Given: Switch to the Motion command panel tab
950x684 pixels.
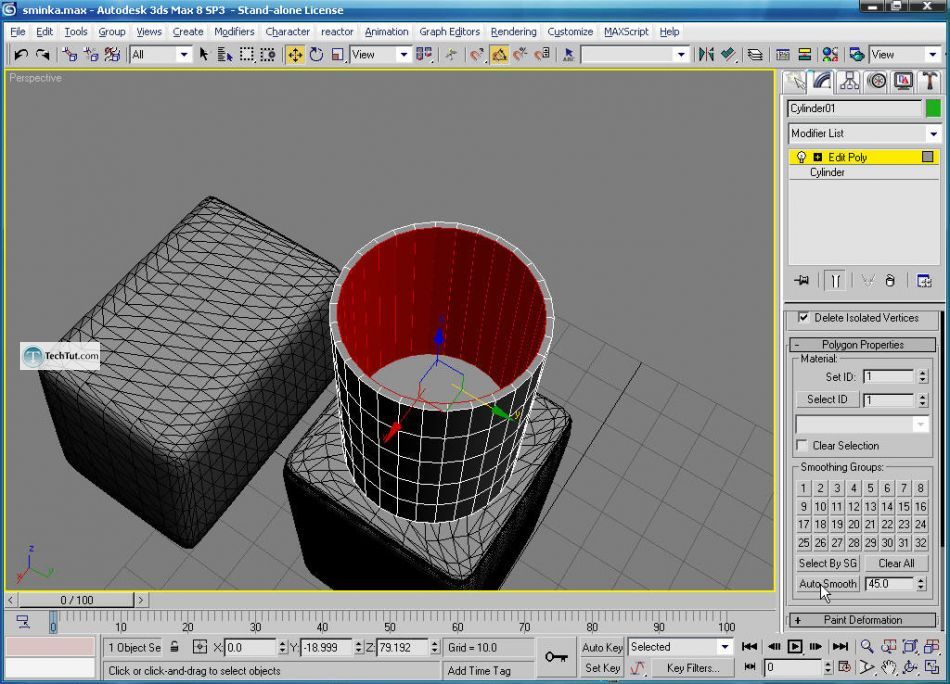Looking at the screenshot, I should pos(876,81).
